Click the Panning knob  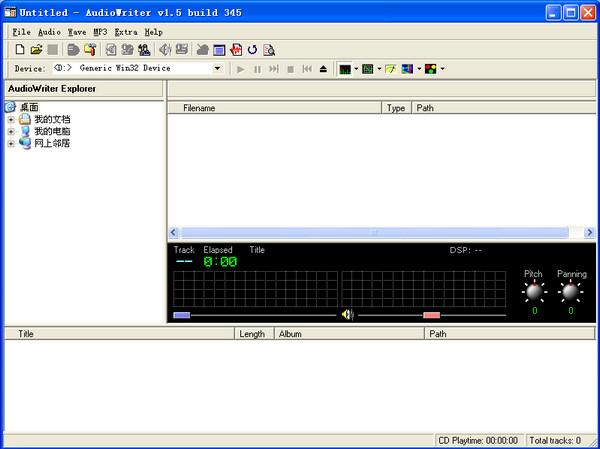(570, 292)
